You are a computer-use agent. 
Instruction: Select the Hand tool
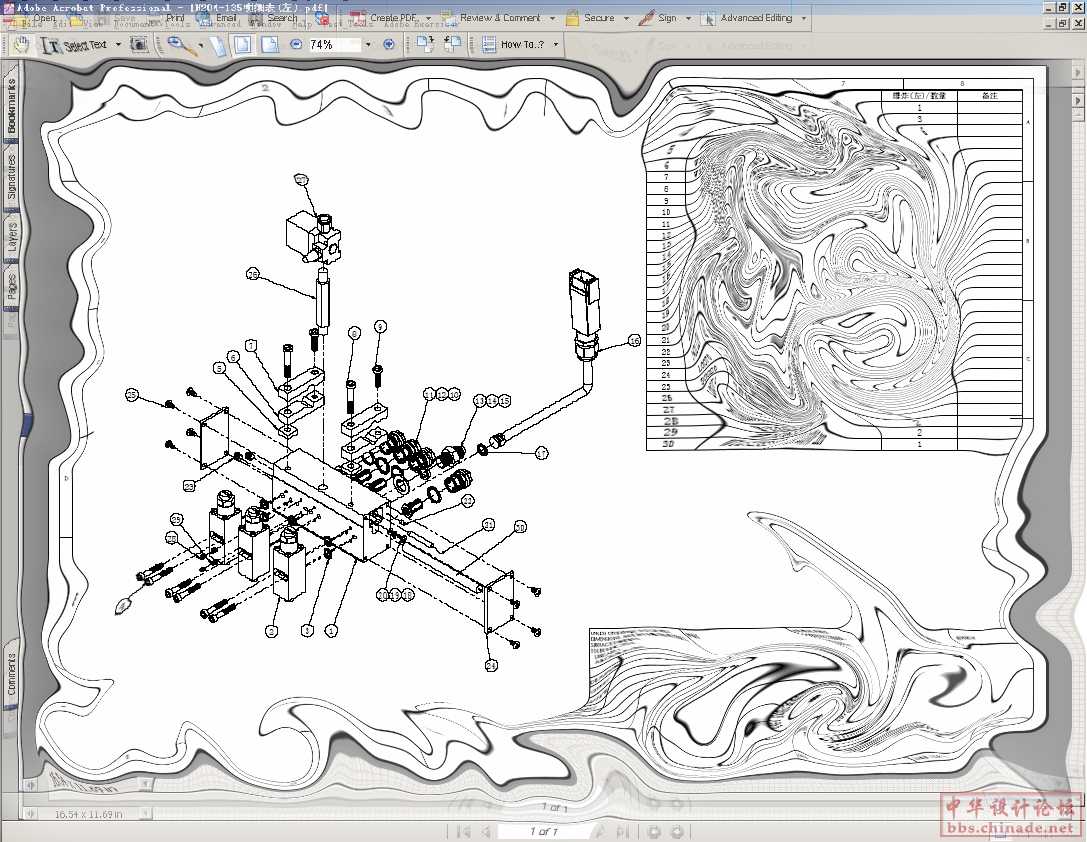pyautogui.click(x=21, y=46)
